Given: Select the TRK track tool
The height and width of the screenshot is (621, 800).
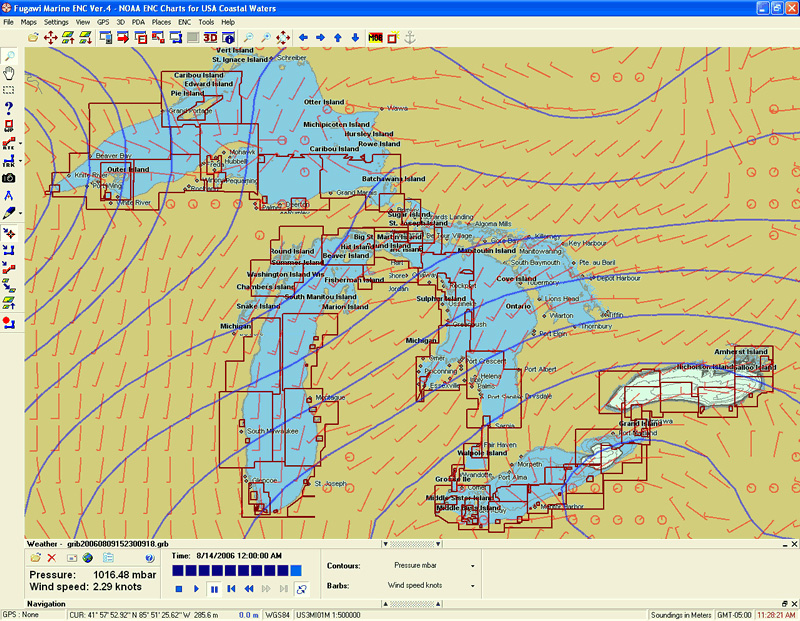Looking at the screenshot, I should click(9, 161).
